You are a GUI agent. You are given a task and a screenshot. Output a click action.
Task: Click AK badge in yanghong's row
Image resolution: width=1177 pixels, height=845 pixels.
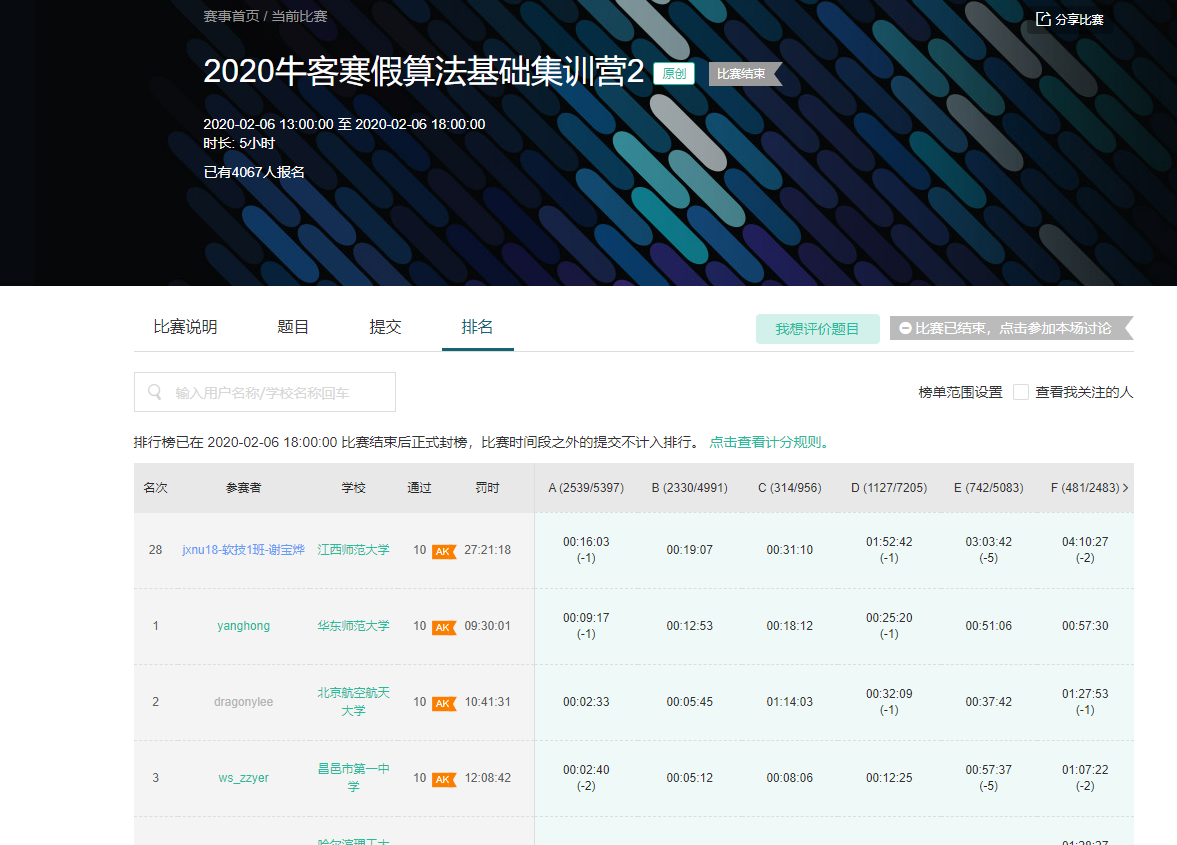[x=444, y=627]
